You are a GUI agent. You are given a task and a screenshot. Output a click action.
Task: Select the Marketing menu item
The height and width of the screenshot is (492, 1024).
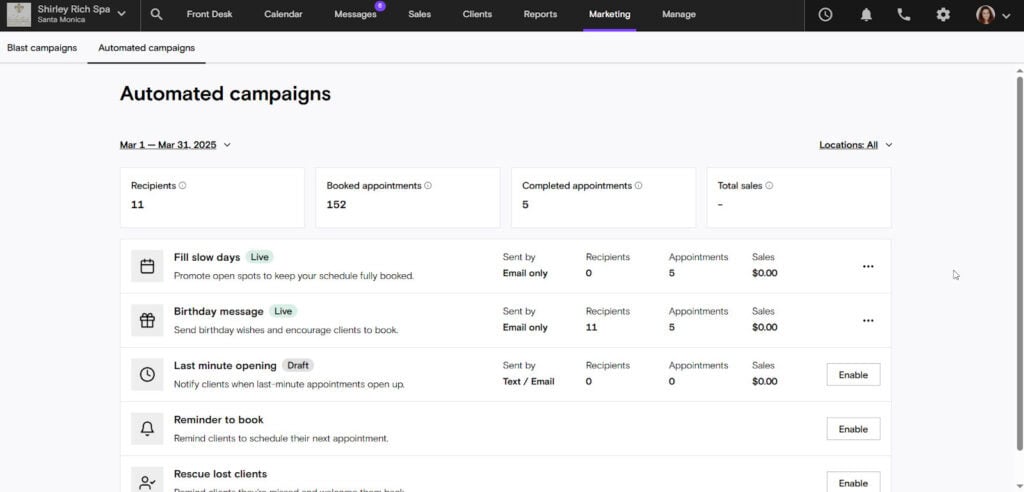[x=609, y=14]
